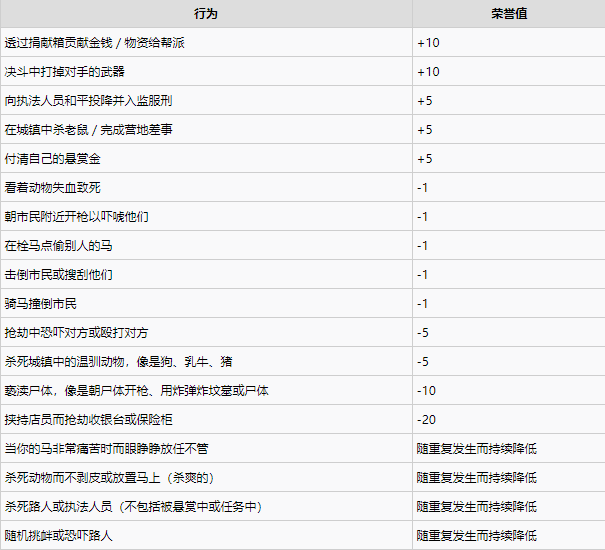Viewport: 605px width, 550px height.
Task: Click the -1 value for '骑马撞倒市民'
Action: pyautogui.click(x=422, y=304)
